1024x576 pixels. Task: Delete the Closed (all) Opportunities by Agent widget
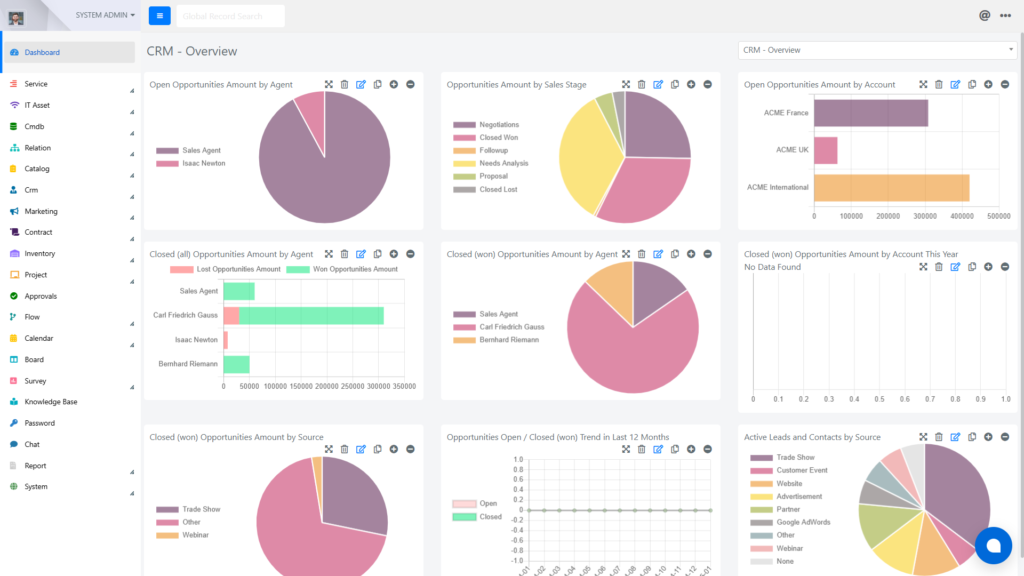345,254
